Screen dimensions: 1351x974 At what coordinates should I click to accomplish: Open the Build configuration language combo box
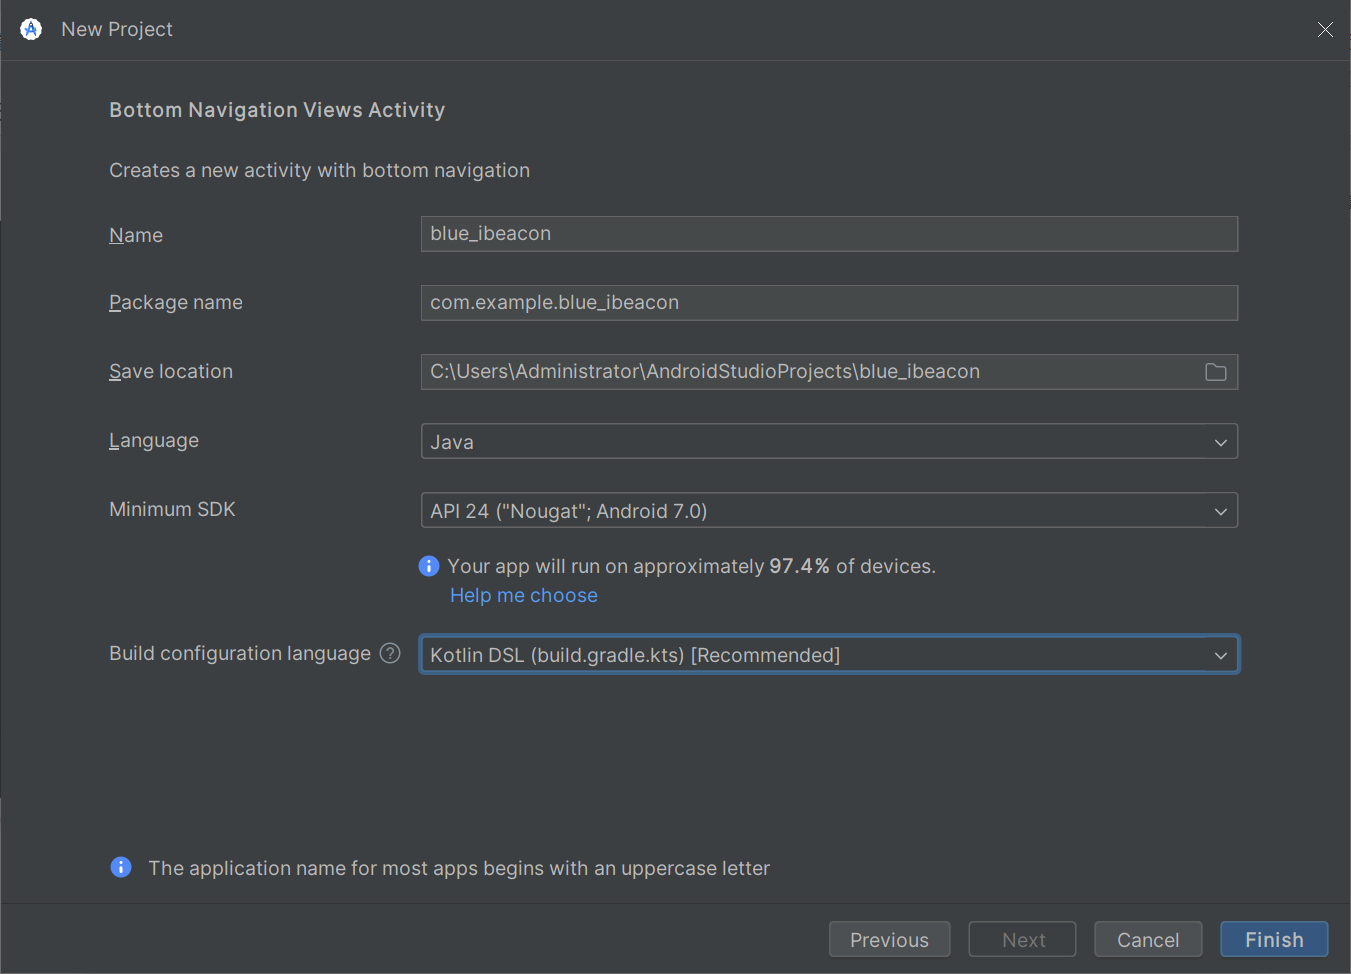click(829, 654)
